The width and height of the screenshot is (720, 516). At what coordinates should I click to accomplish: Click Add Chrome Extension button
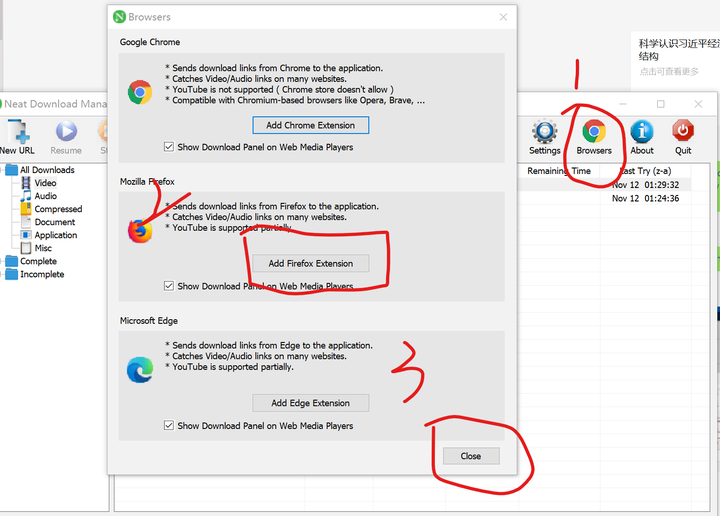[x=310, y=125]
